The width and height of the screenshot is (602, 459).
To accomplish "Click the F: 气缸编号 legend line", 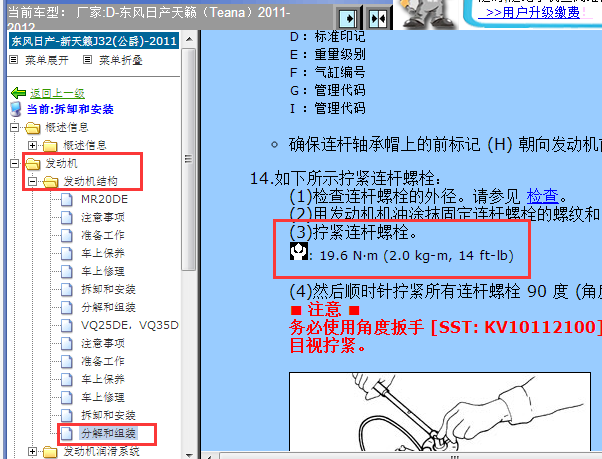I will [327, 73].
